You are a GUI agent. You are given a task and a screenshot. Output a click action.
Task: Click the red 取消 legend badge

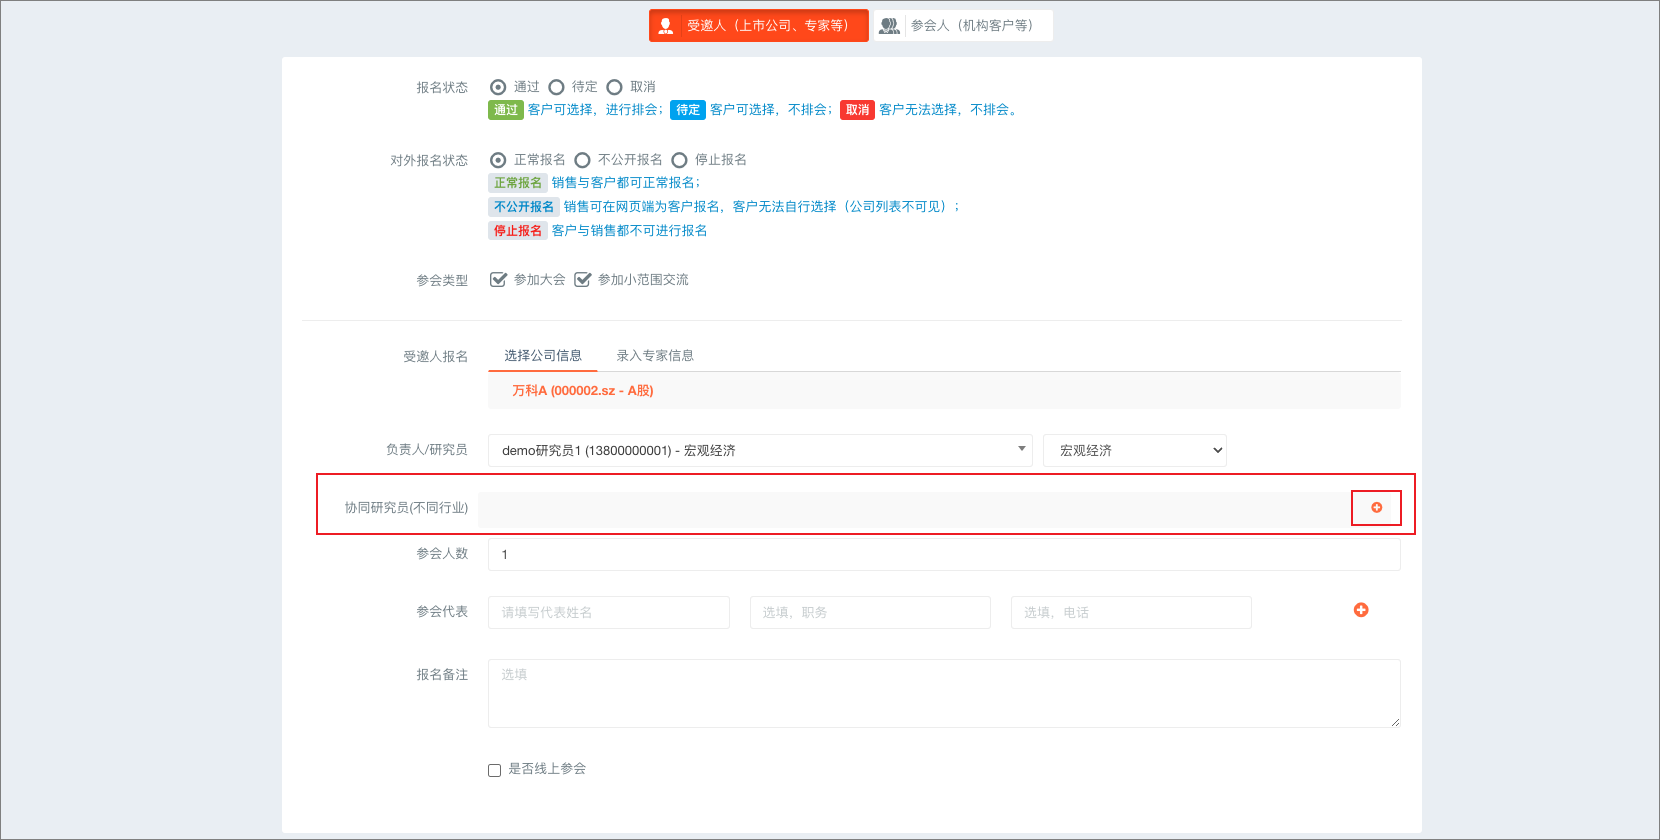coord(857,110)
